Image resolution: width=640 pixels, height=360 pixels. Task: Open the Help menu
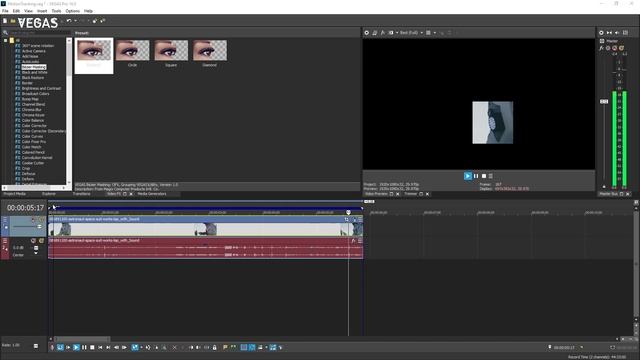88,11
